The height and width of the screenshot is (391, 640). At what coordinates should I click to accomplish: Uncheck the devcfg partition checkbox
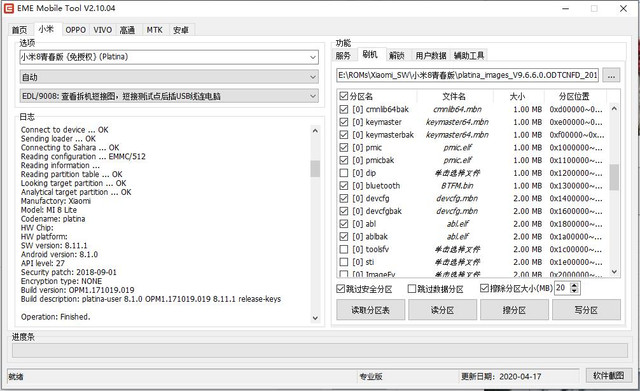pos(344,198)
